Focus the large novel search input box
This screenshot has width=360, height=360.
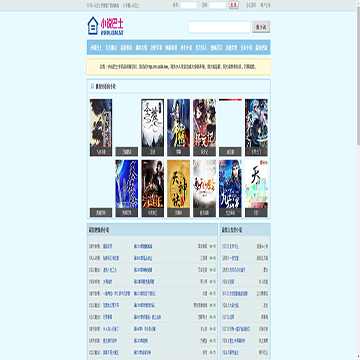point(219,27)
